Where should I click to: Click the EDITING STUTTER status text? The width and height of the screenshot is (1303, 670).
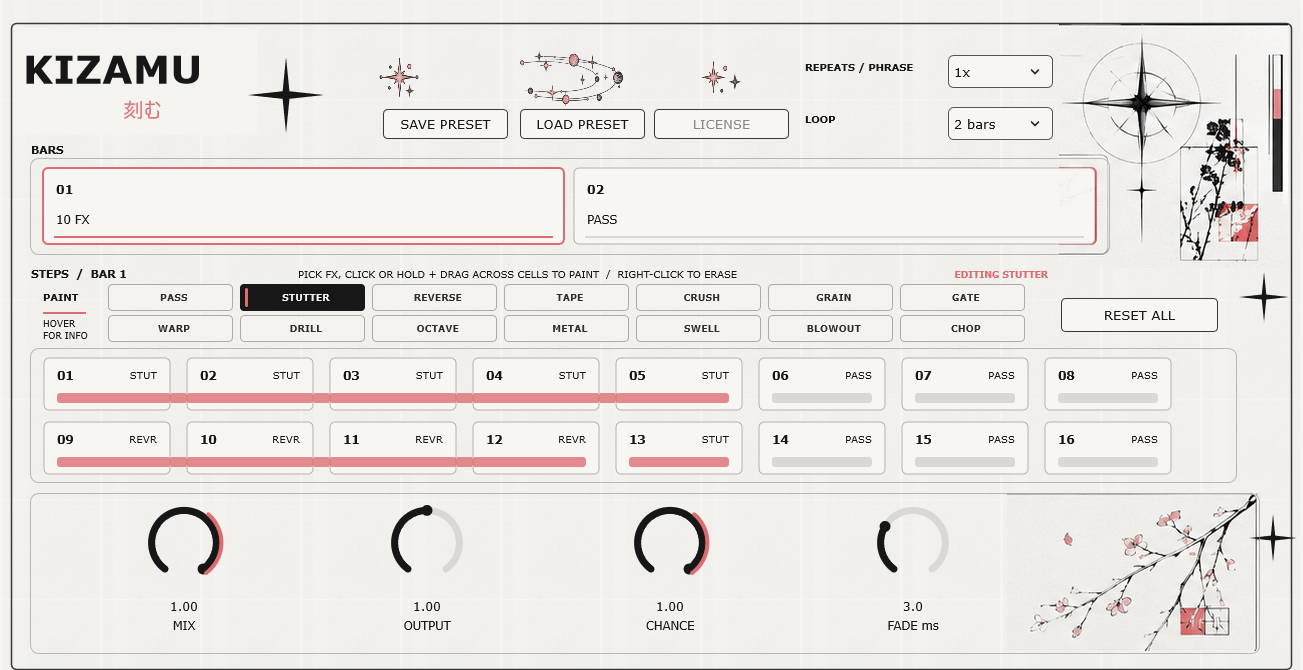pyautogui.click(x=1001, y=274)
